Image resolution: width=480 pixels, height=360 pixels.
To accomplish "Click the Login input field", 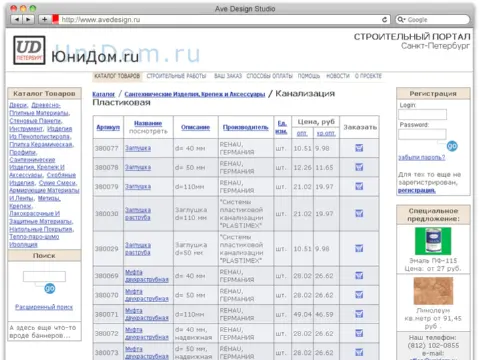I will pyautogui.click(x=422, y=114).
